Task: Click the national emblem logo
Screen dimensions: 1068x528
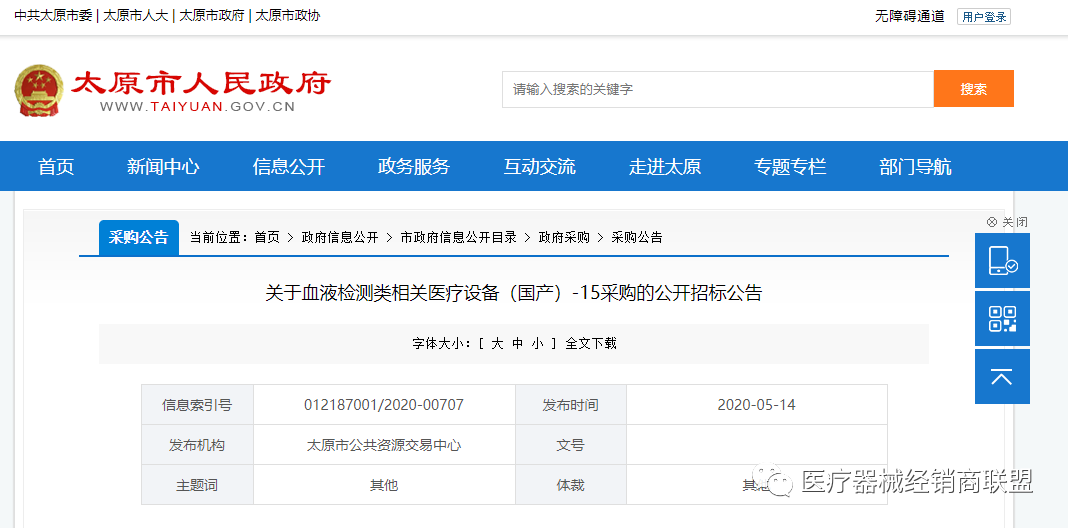Action: (x=38, y=91)
